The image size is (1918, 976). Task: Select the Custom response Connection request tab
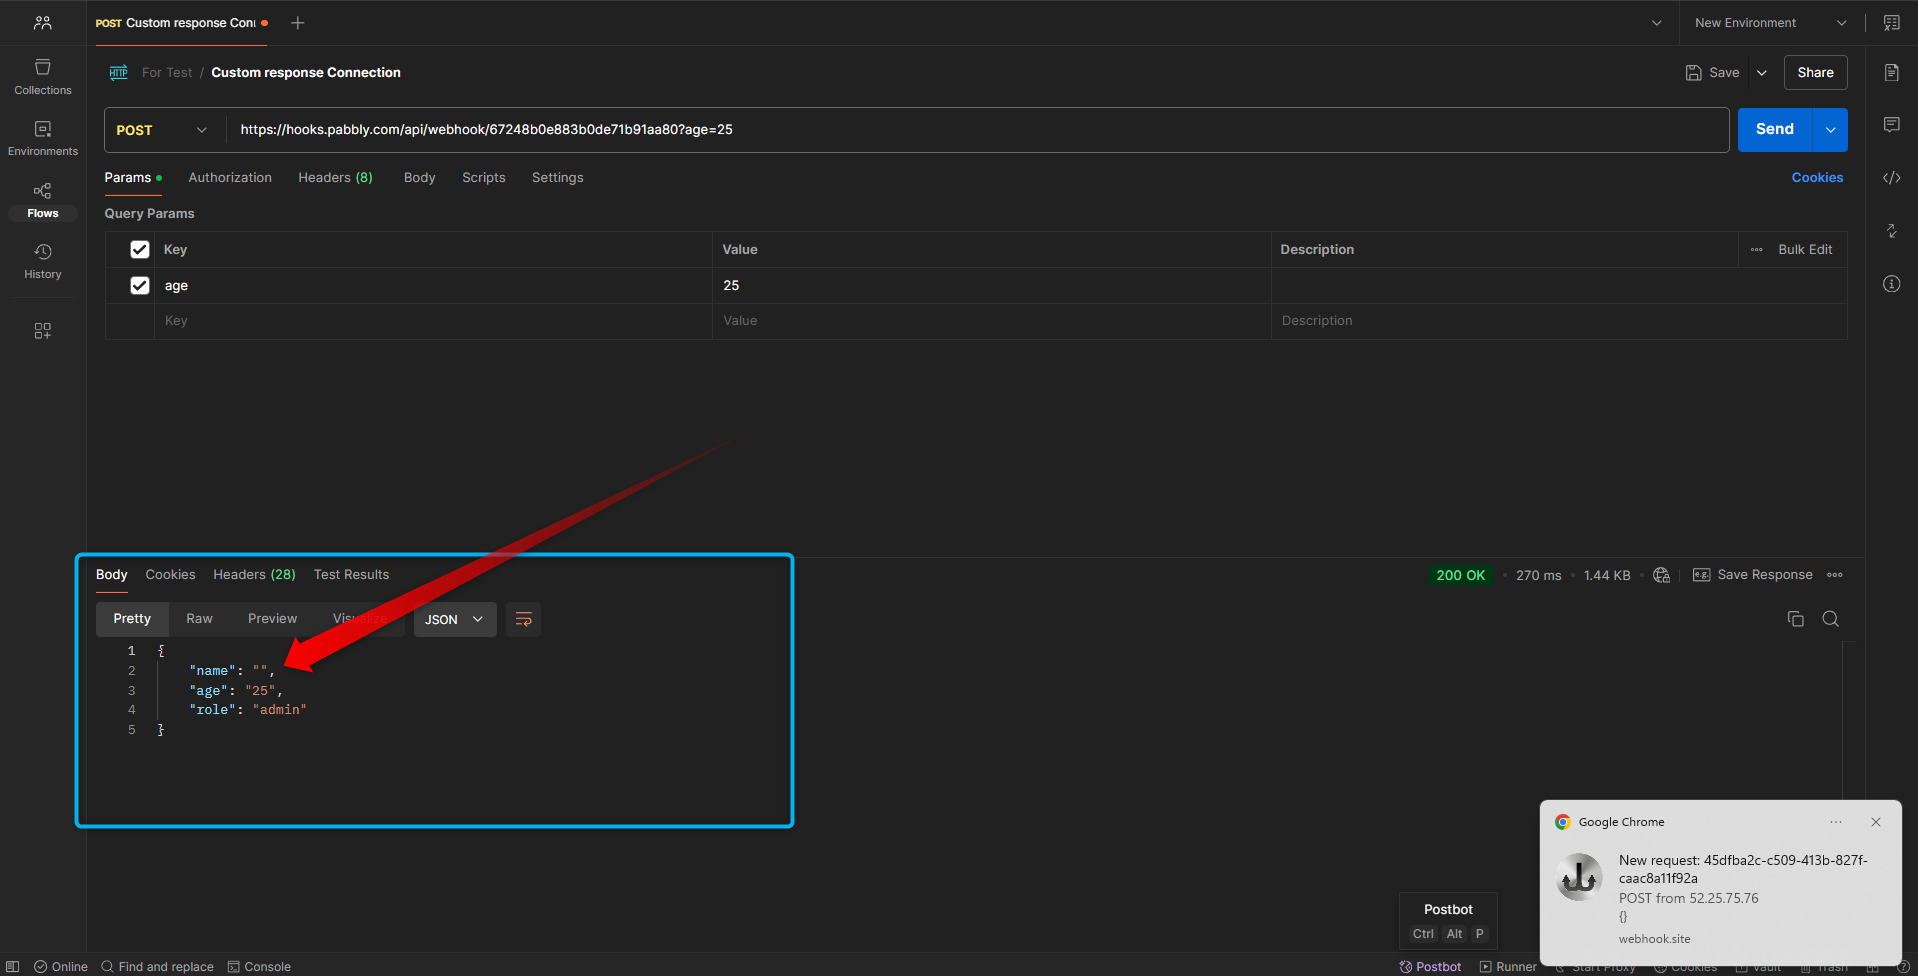[181, 23]
